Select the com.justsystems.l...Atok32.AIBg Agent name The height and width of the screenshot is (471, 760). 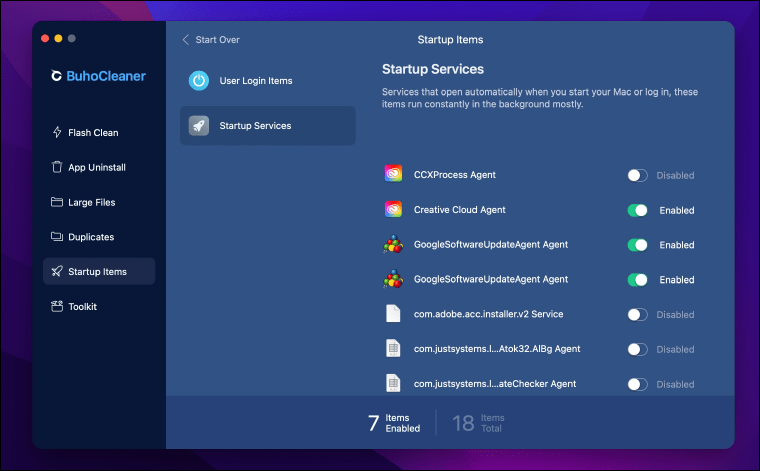pyautogui.click(x=497, y=349)
